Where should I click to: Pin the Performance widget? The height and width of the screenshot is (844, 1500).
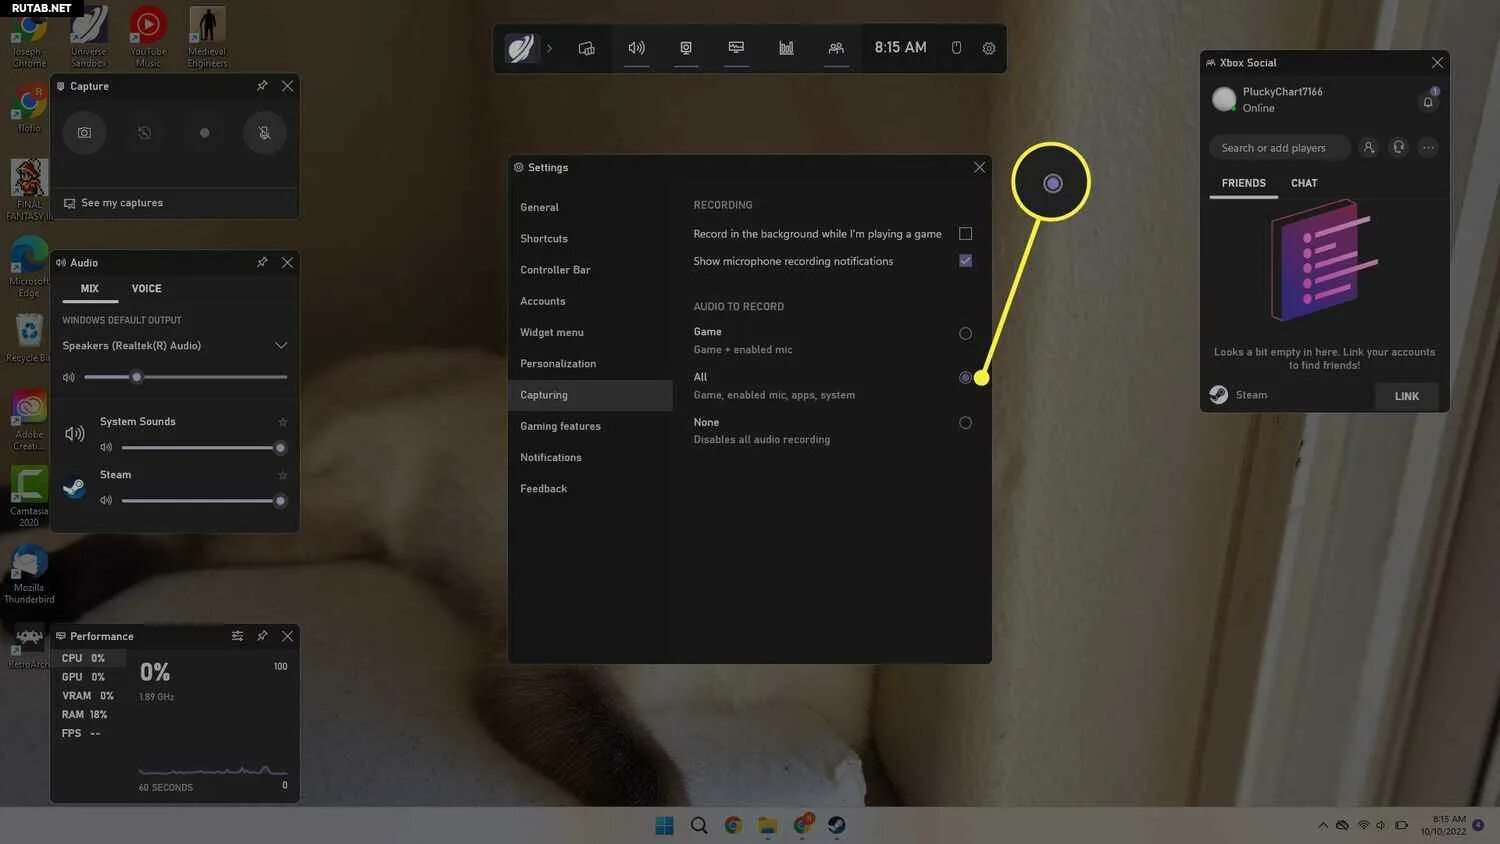coord(262,636)
